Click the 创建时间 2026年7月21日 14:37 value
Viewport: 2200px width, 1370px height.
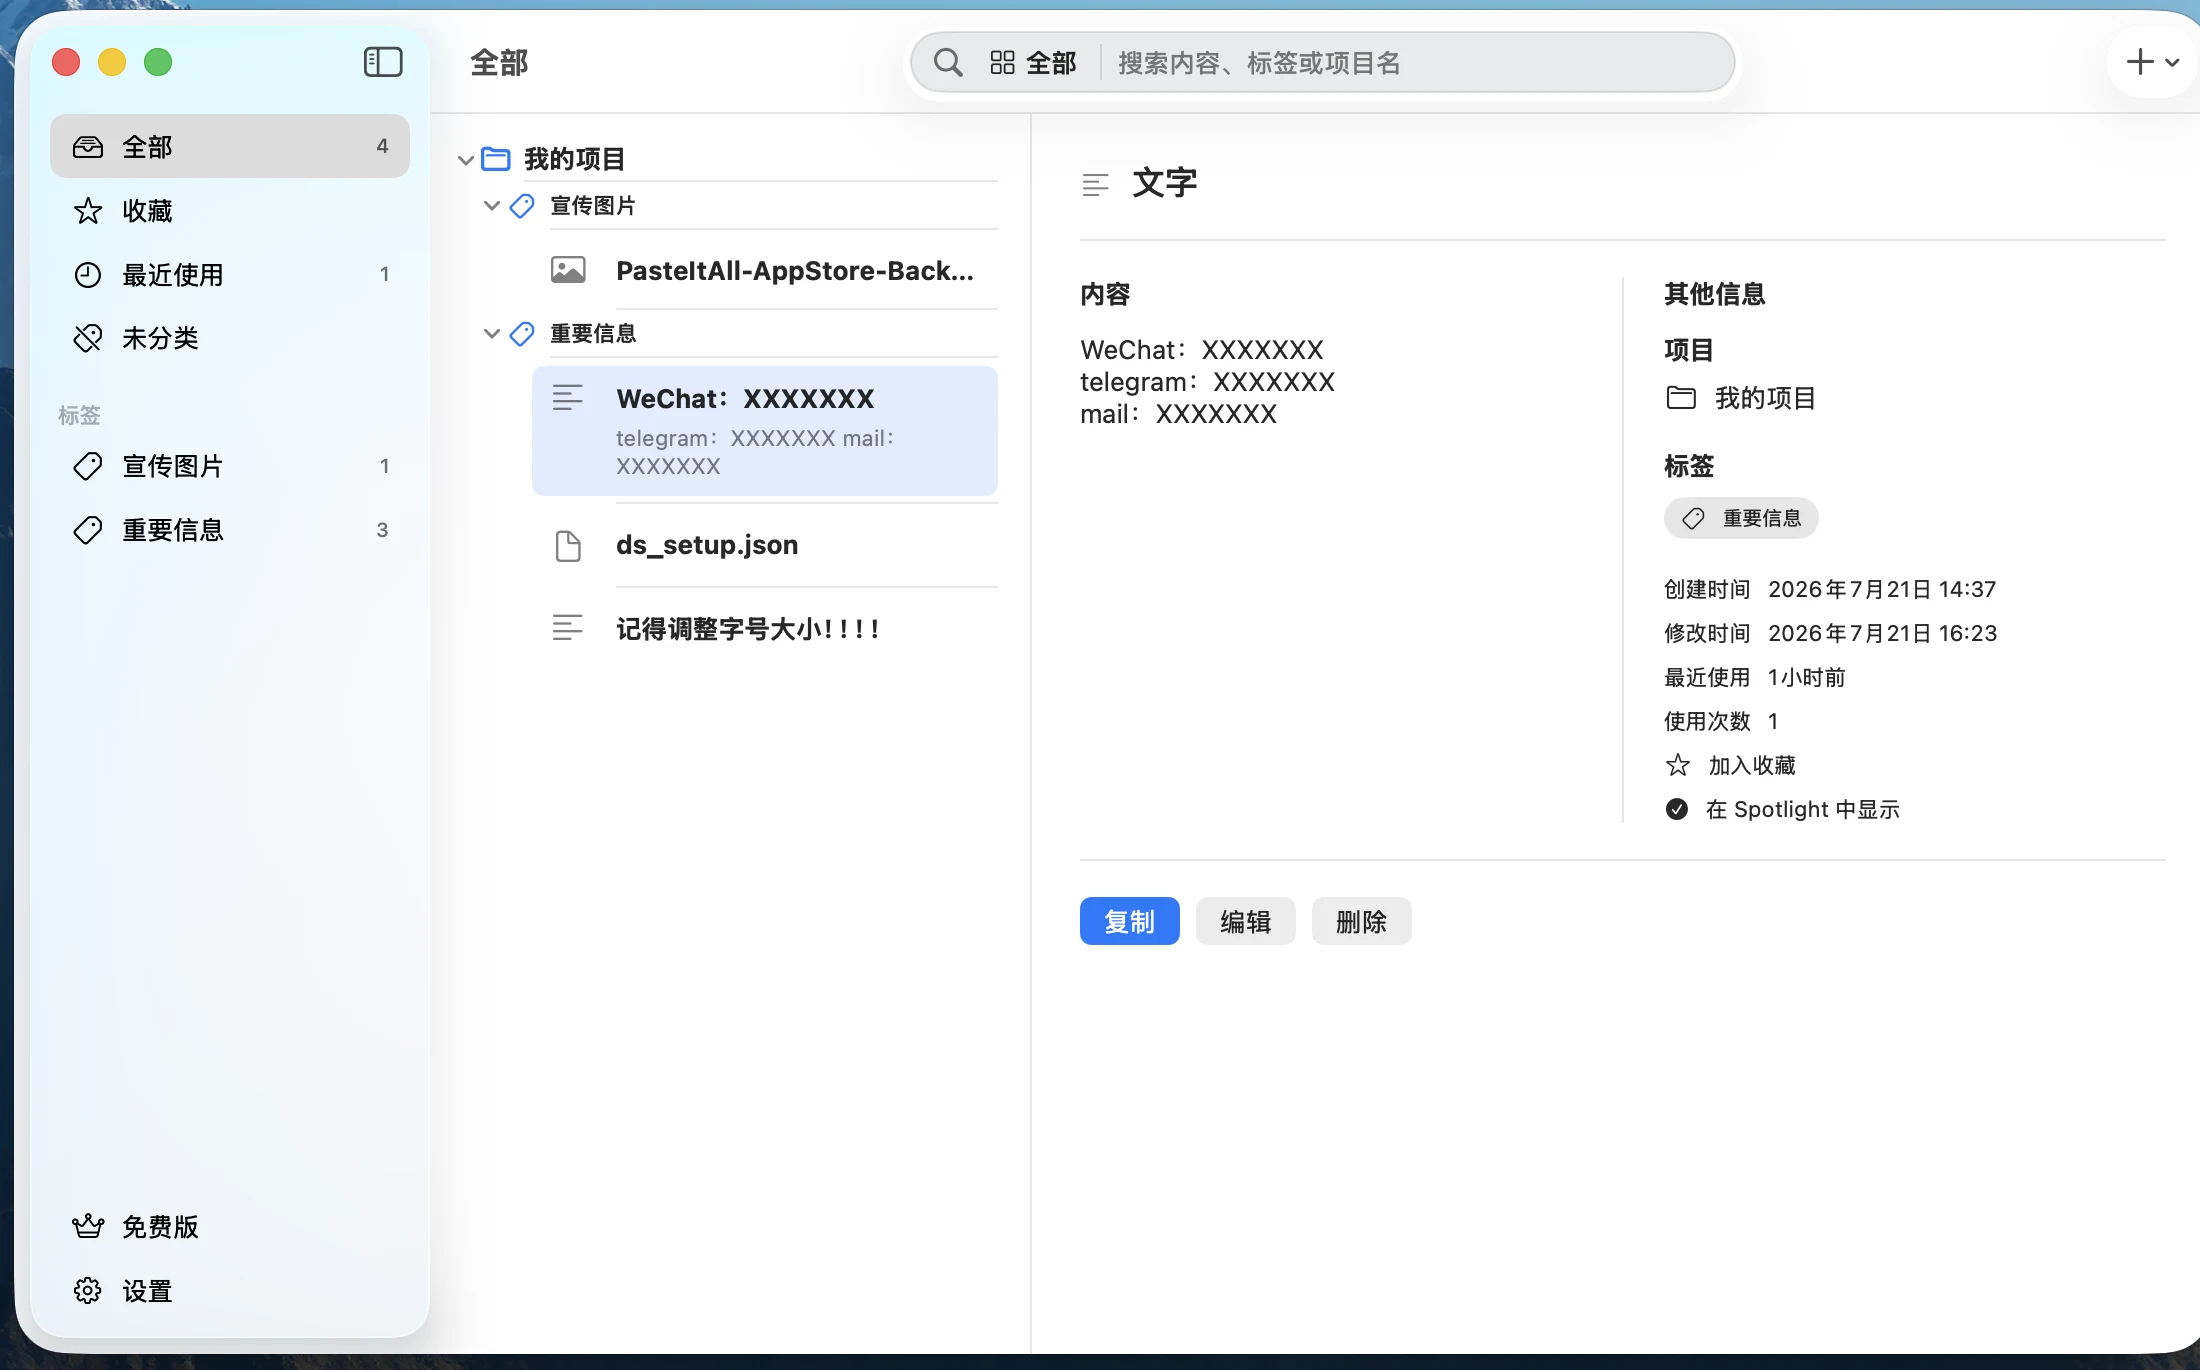[x=1882, y=589]
